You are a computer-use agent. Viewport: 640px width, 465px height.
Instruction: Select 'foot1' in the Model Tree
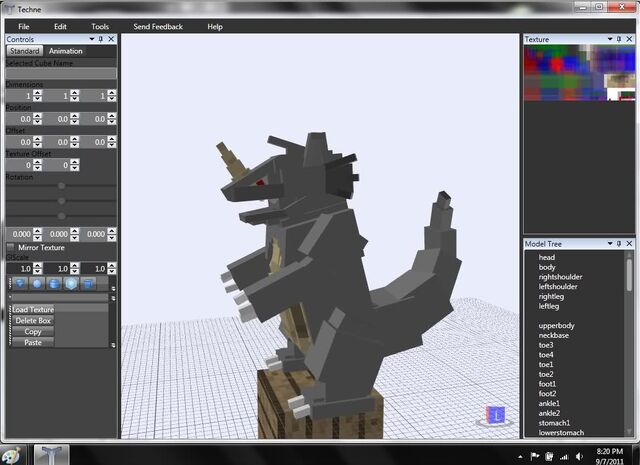pyautogui.click(x=547, y=384)
